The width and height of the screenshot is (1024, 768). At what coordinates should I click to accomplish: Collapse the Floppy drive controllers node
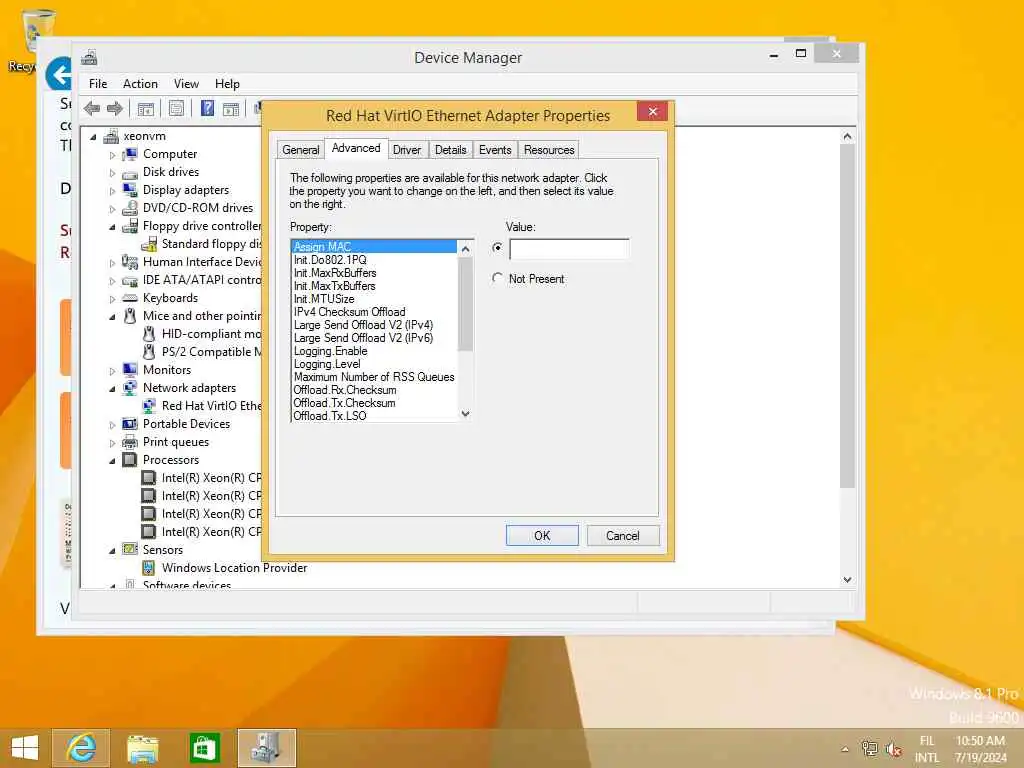coord(112,227)
